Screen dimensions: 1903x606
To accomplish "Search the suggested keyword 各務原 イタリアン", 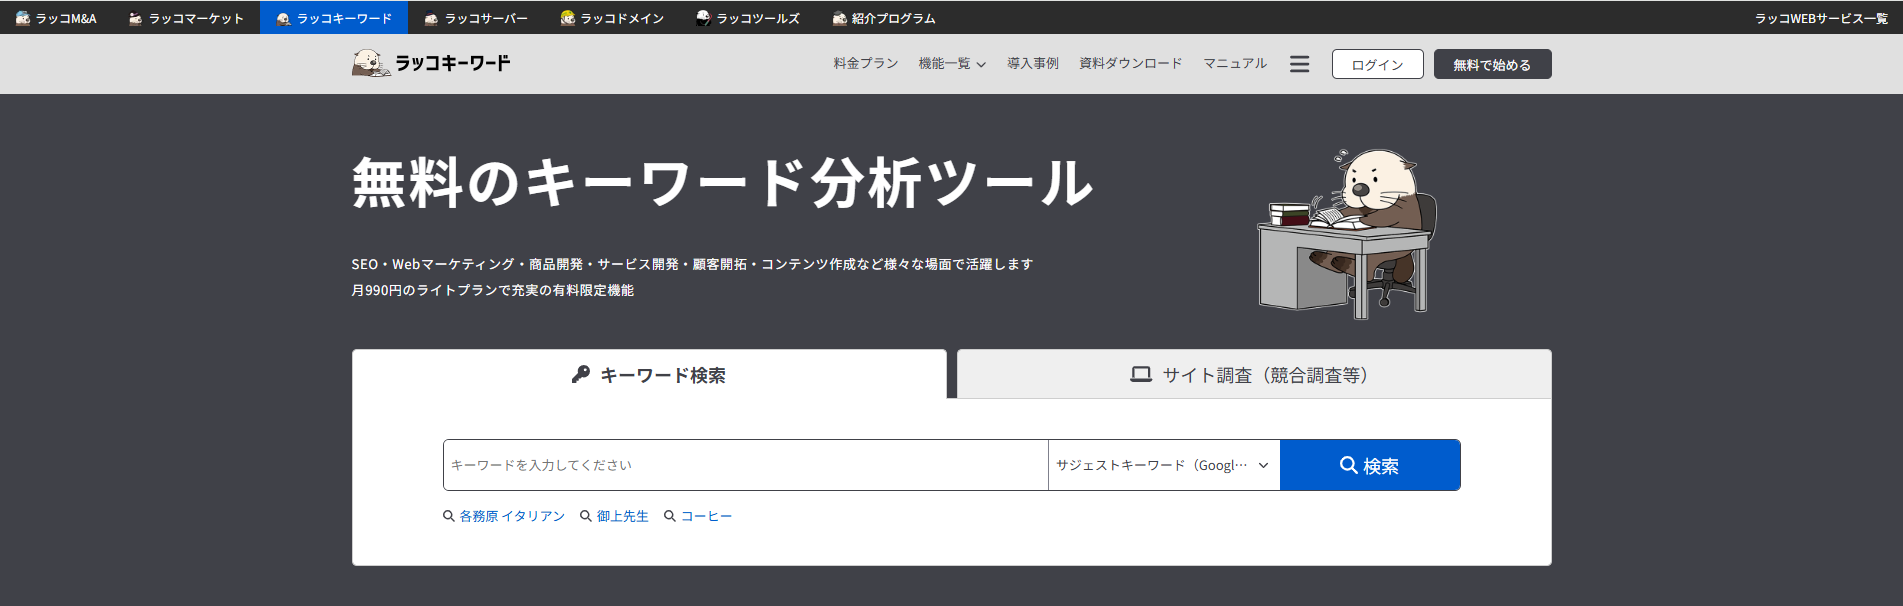I will click(x=512, y=516).
